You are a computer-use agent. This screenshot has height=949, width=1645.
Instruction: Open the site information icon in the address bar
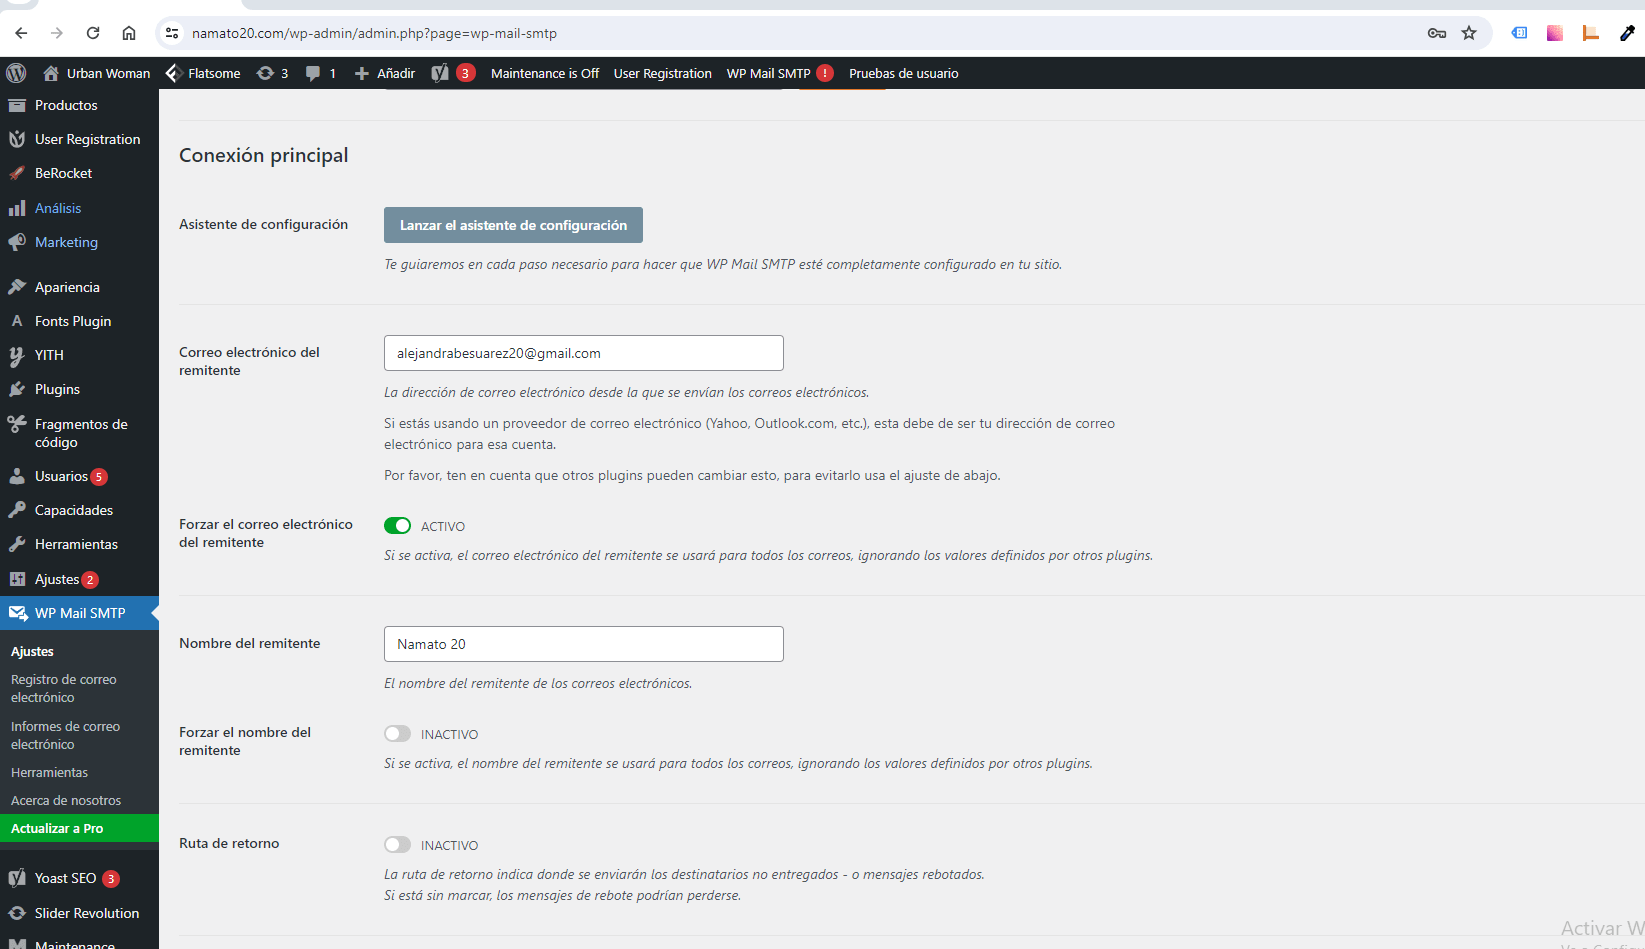click(x=172, y=33)
